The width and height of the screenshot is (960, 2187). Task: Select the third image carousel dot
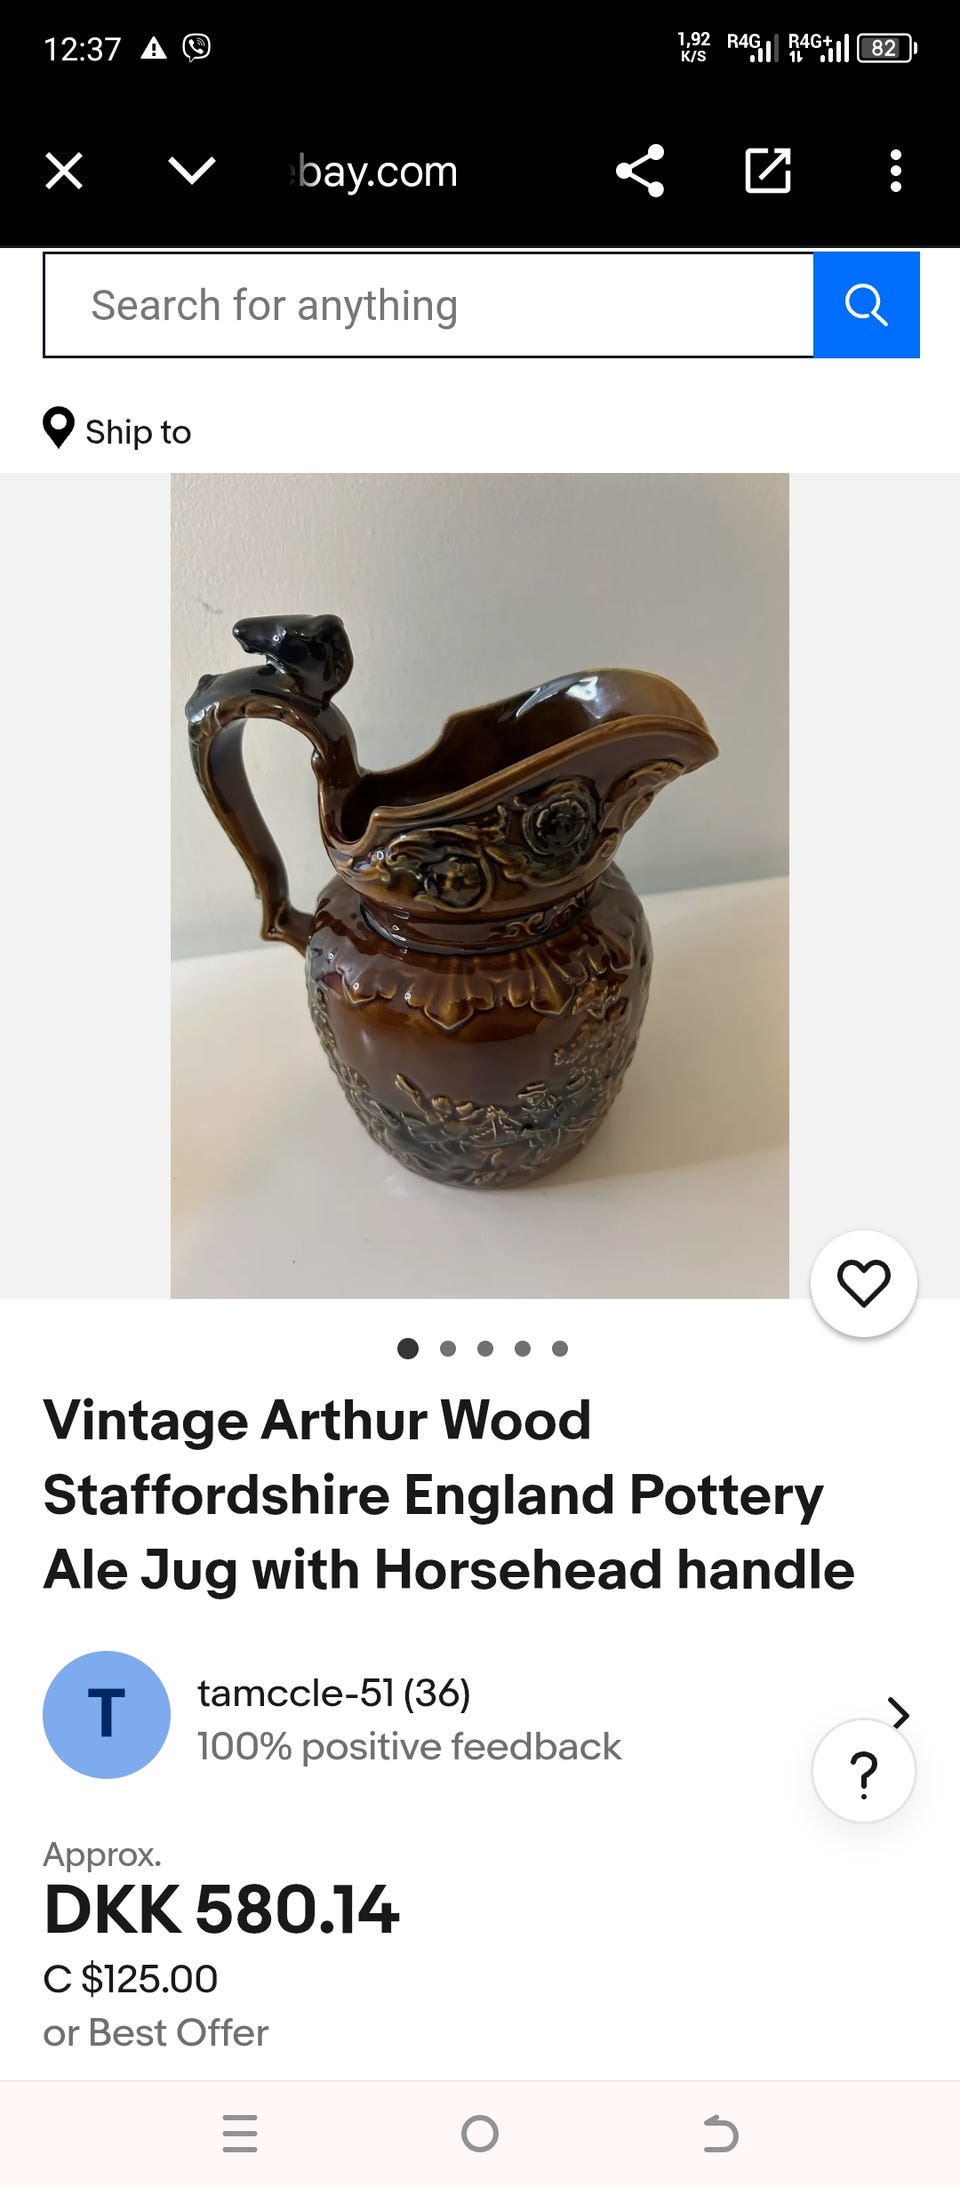click(x=485, y=1349)
